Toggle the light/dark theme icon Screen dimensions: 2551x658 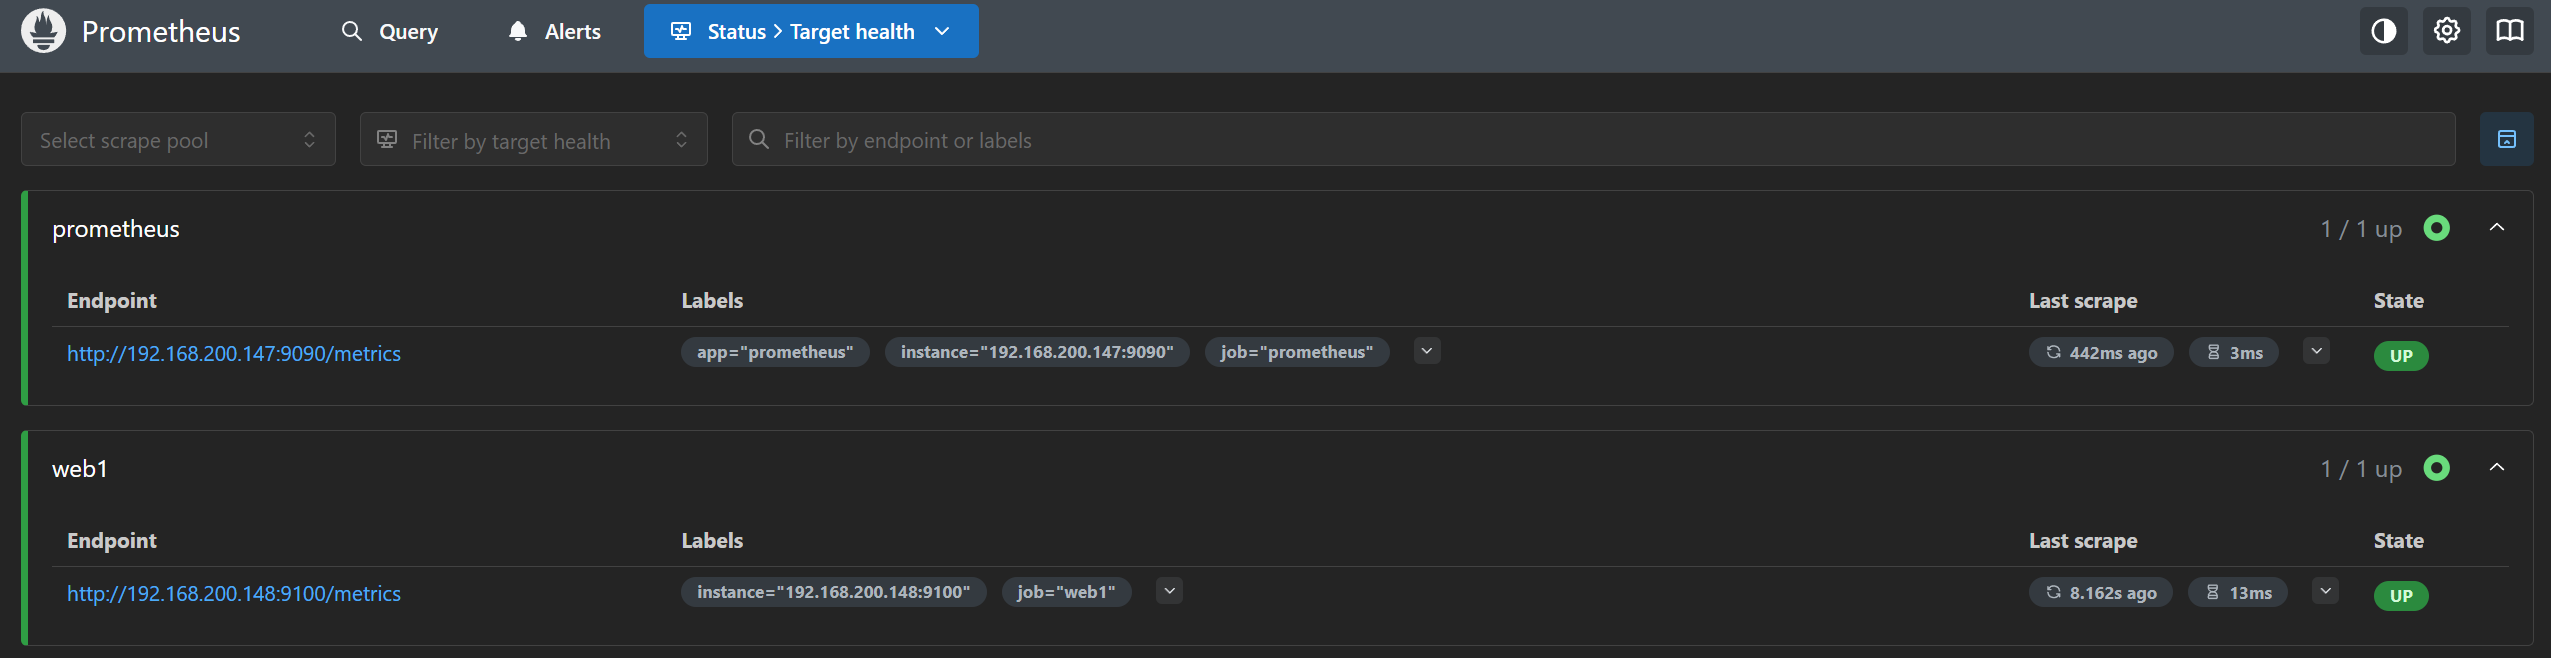coord(2384,31)
